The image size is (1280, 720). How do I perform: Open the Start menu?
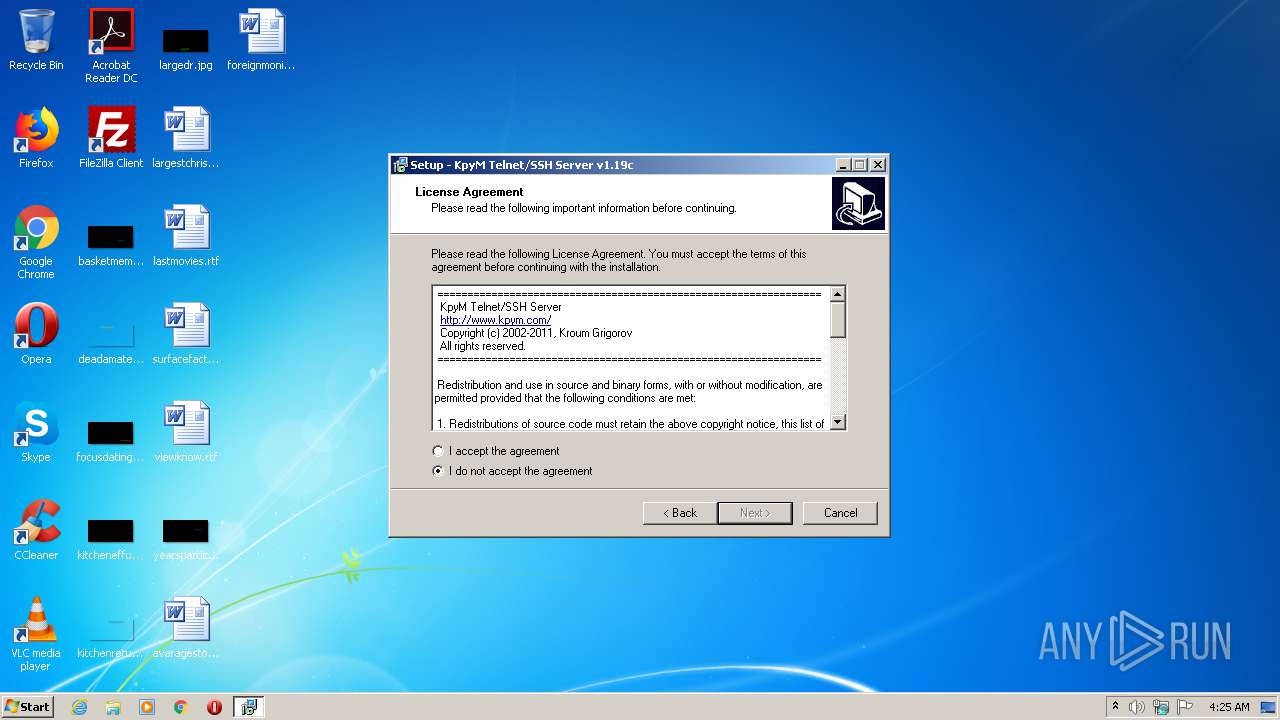point(27,707)
